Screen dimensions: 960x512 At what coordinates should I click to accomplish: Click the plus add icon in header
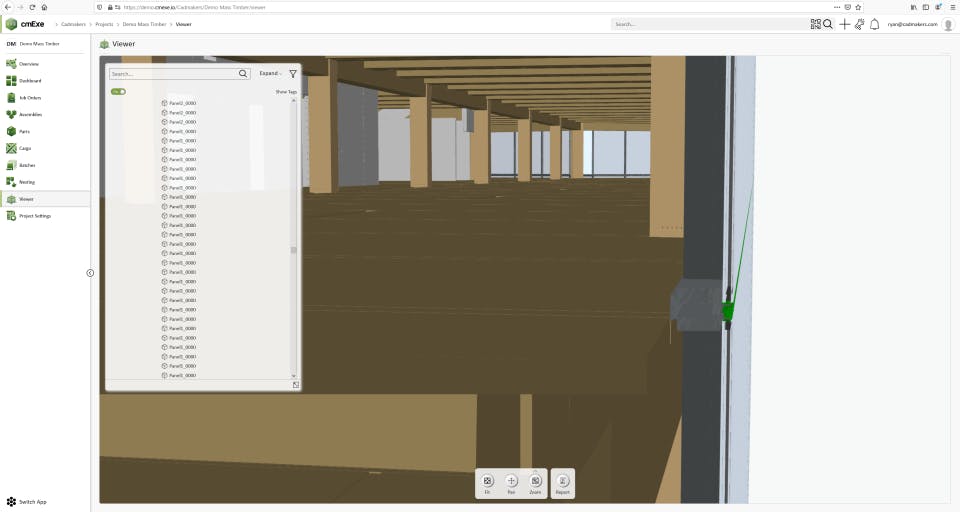(844, 24)
